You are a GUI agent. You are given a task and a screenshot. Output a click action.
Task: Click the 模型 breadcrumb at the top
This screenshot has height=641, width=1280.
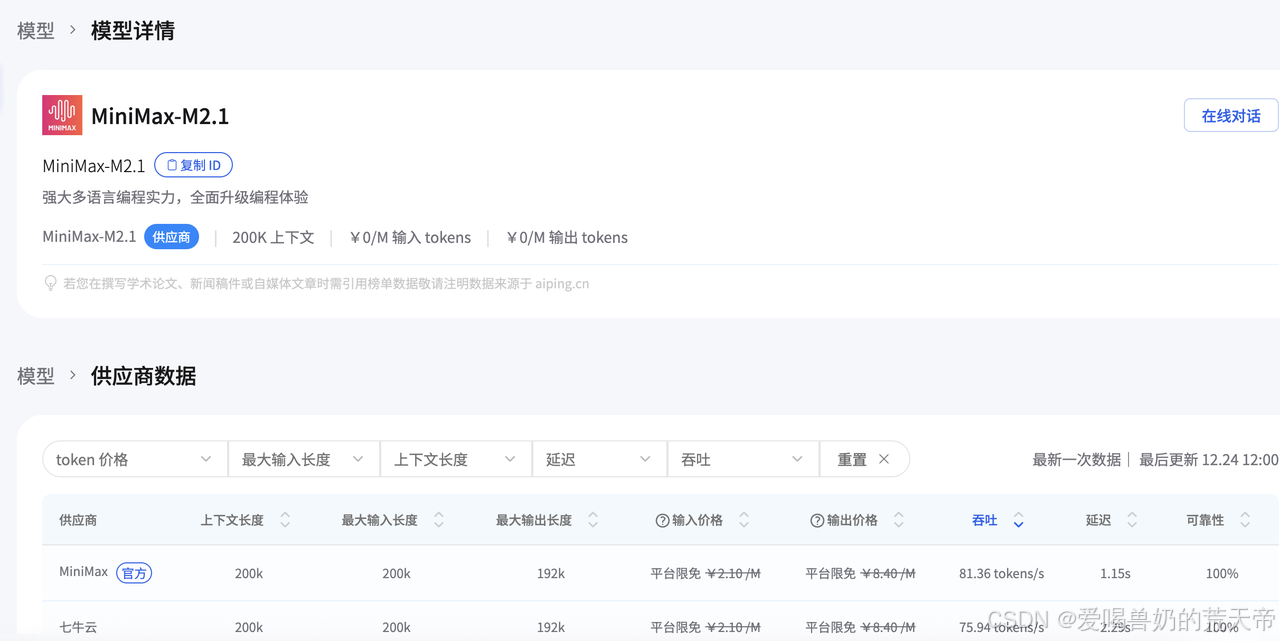click(x=35, y=30)
